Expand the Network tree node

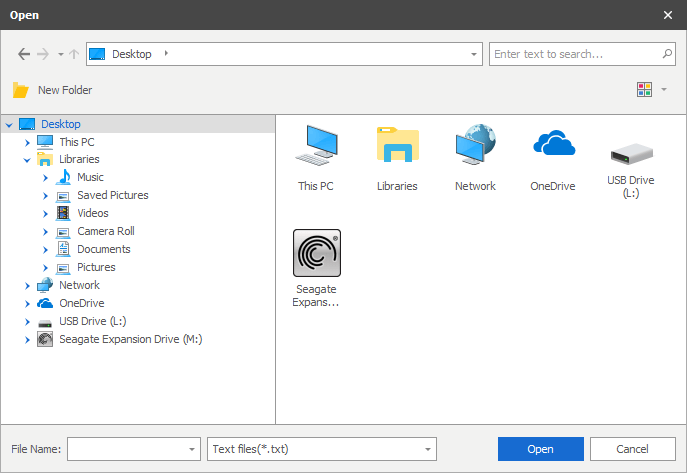click(x=27, y=286)
